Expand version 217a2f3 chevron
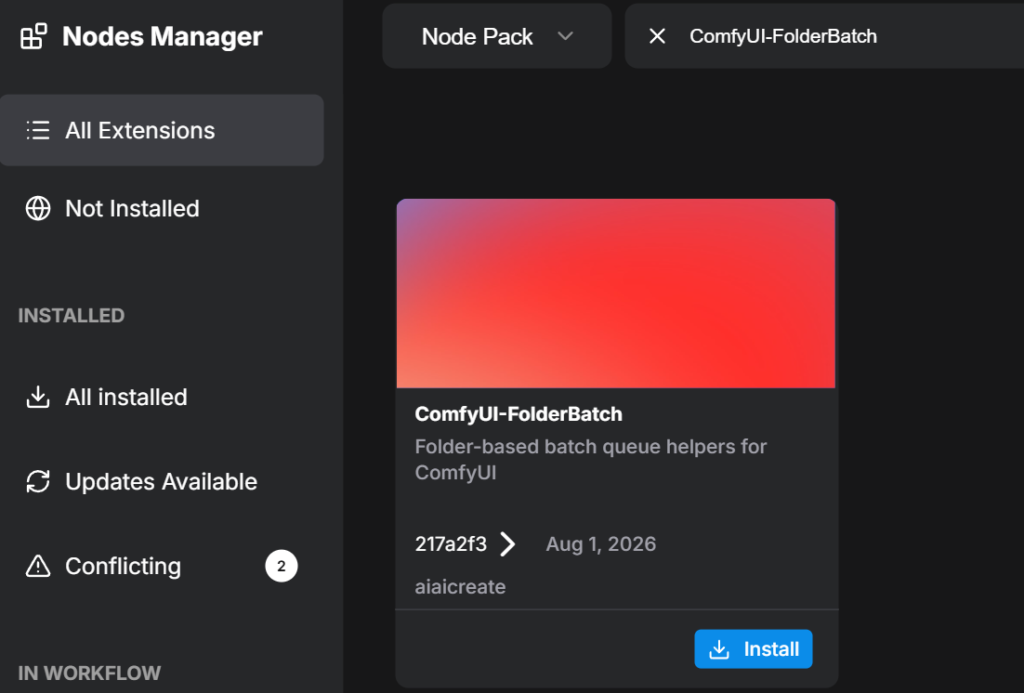Screen dimensions: 1024x693 pyautogui.click(x=507, y=543)
